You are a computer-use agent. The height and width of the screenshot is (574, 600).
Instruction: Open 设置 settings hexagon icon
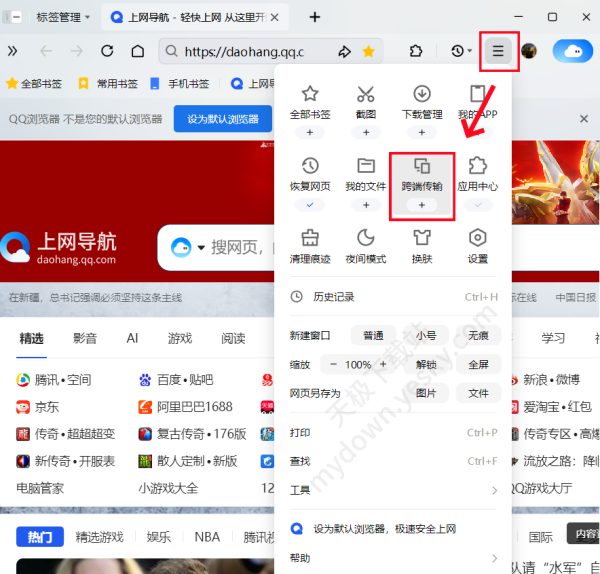pyautogui.click(x=477, y=238)
